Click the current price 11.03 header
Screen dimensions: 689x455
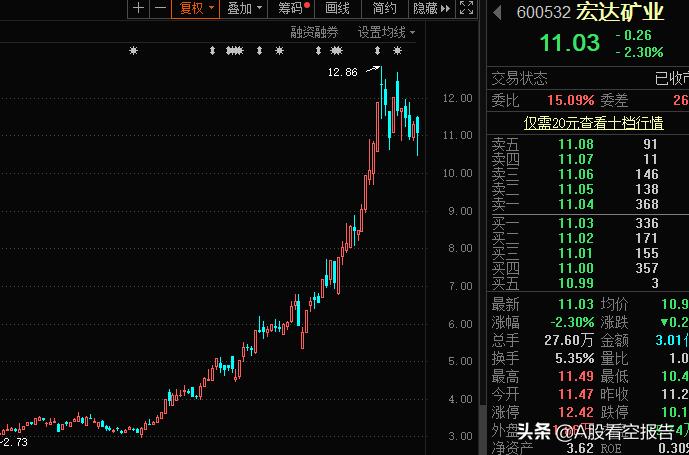click(569, 43)
